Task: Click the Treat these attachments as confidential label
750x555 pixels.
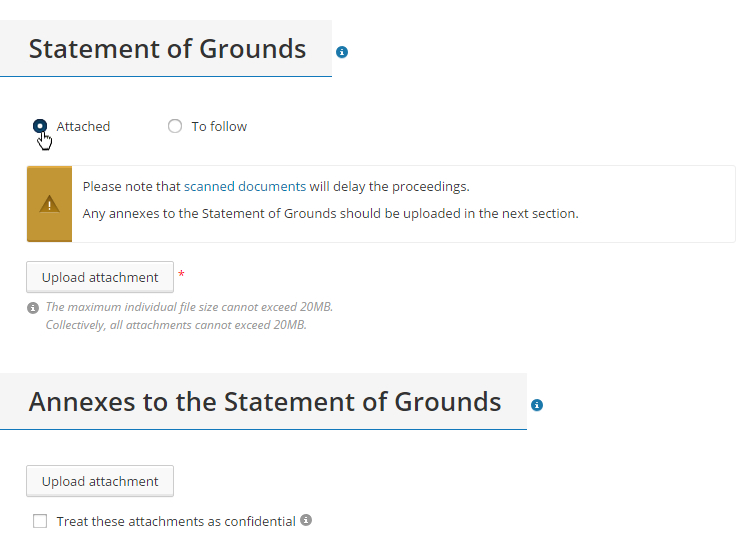Action: (176, 522)
